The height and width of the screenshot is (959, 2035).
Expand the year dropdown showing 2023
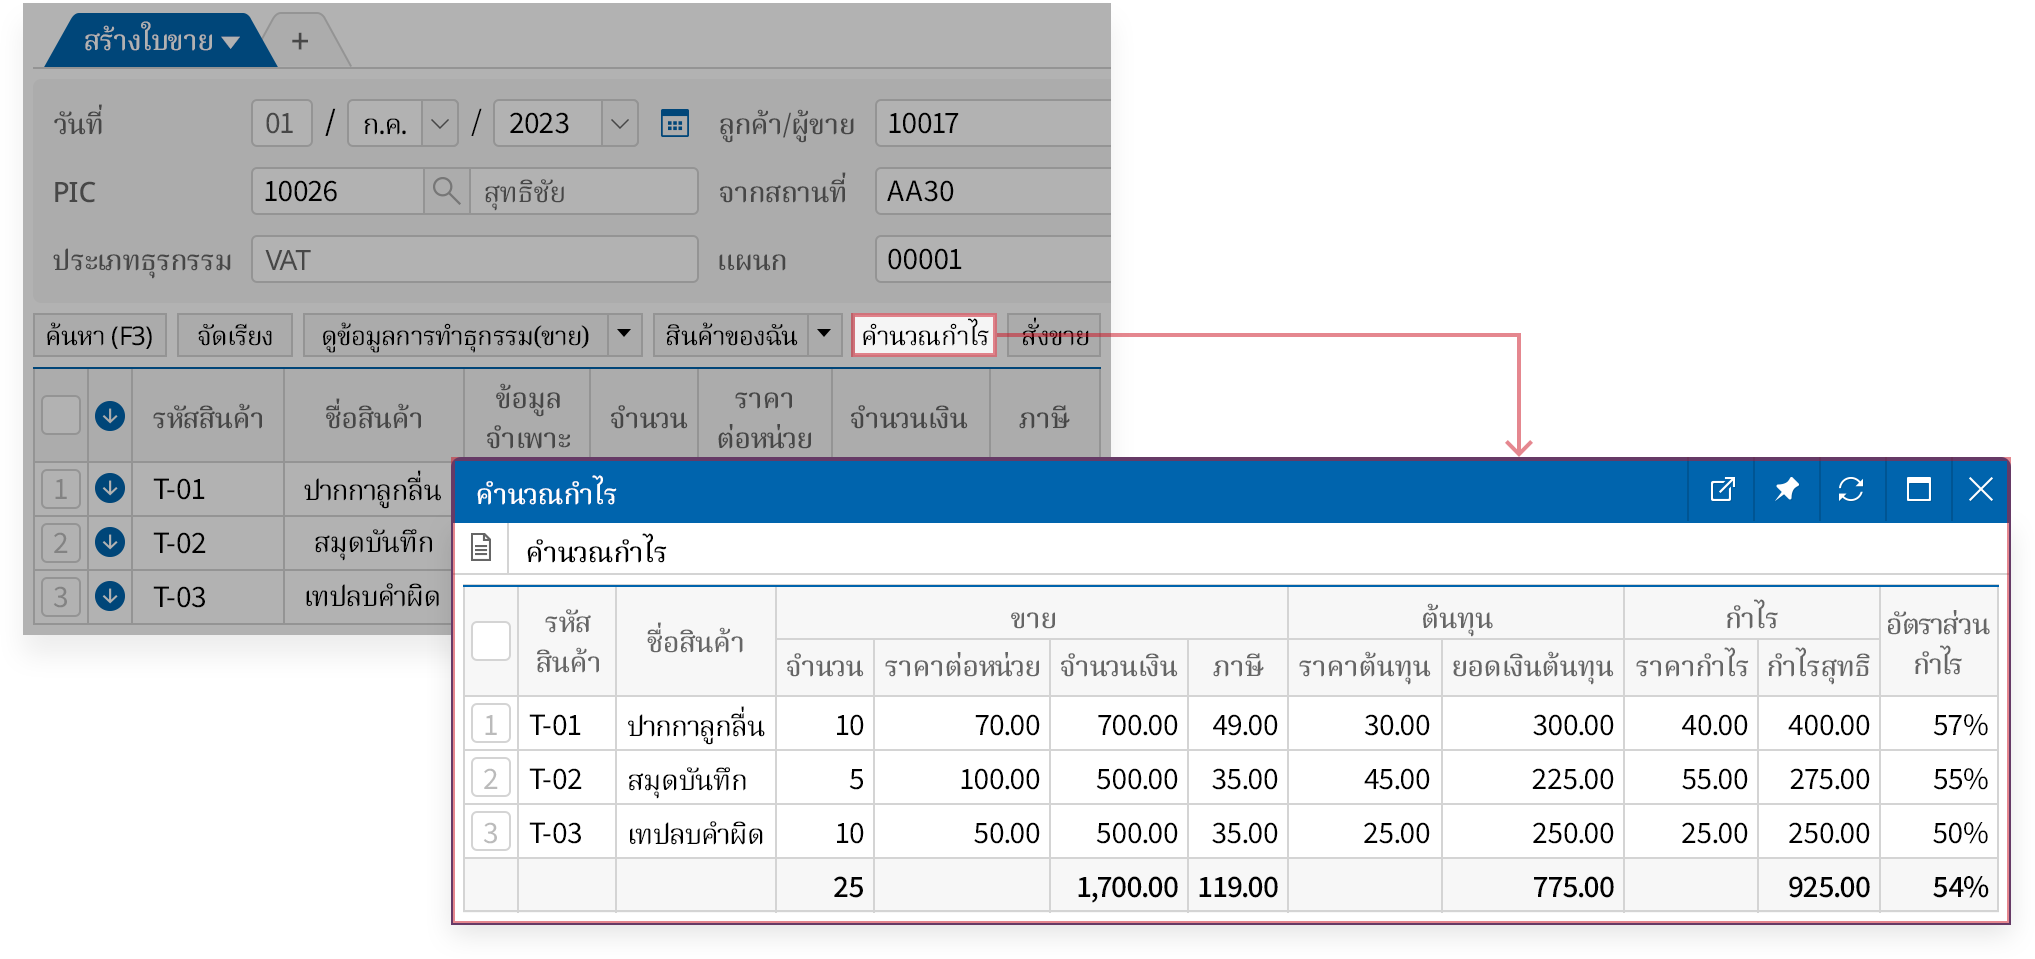click(620, 124)
